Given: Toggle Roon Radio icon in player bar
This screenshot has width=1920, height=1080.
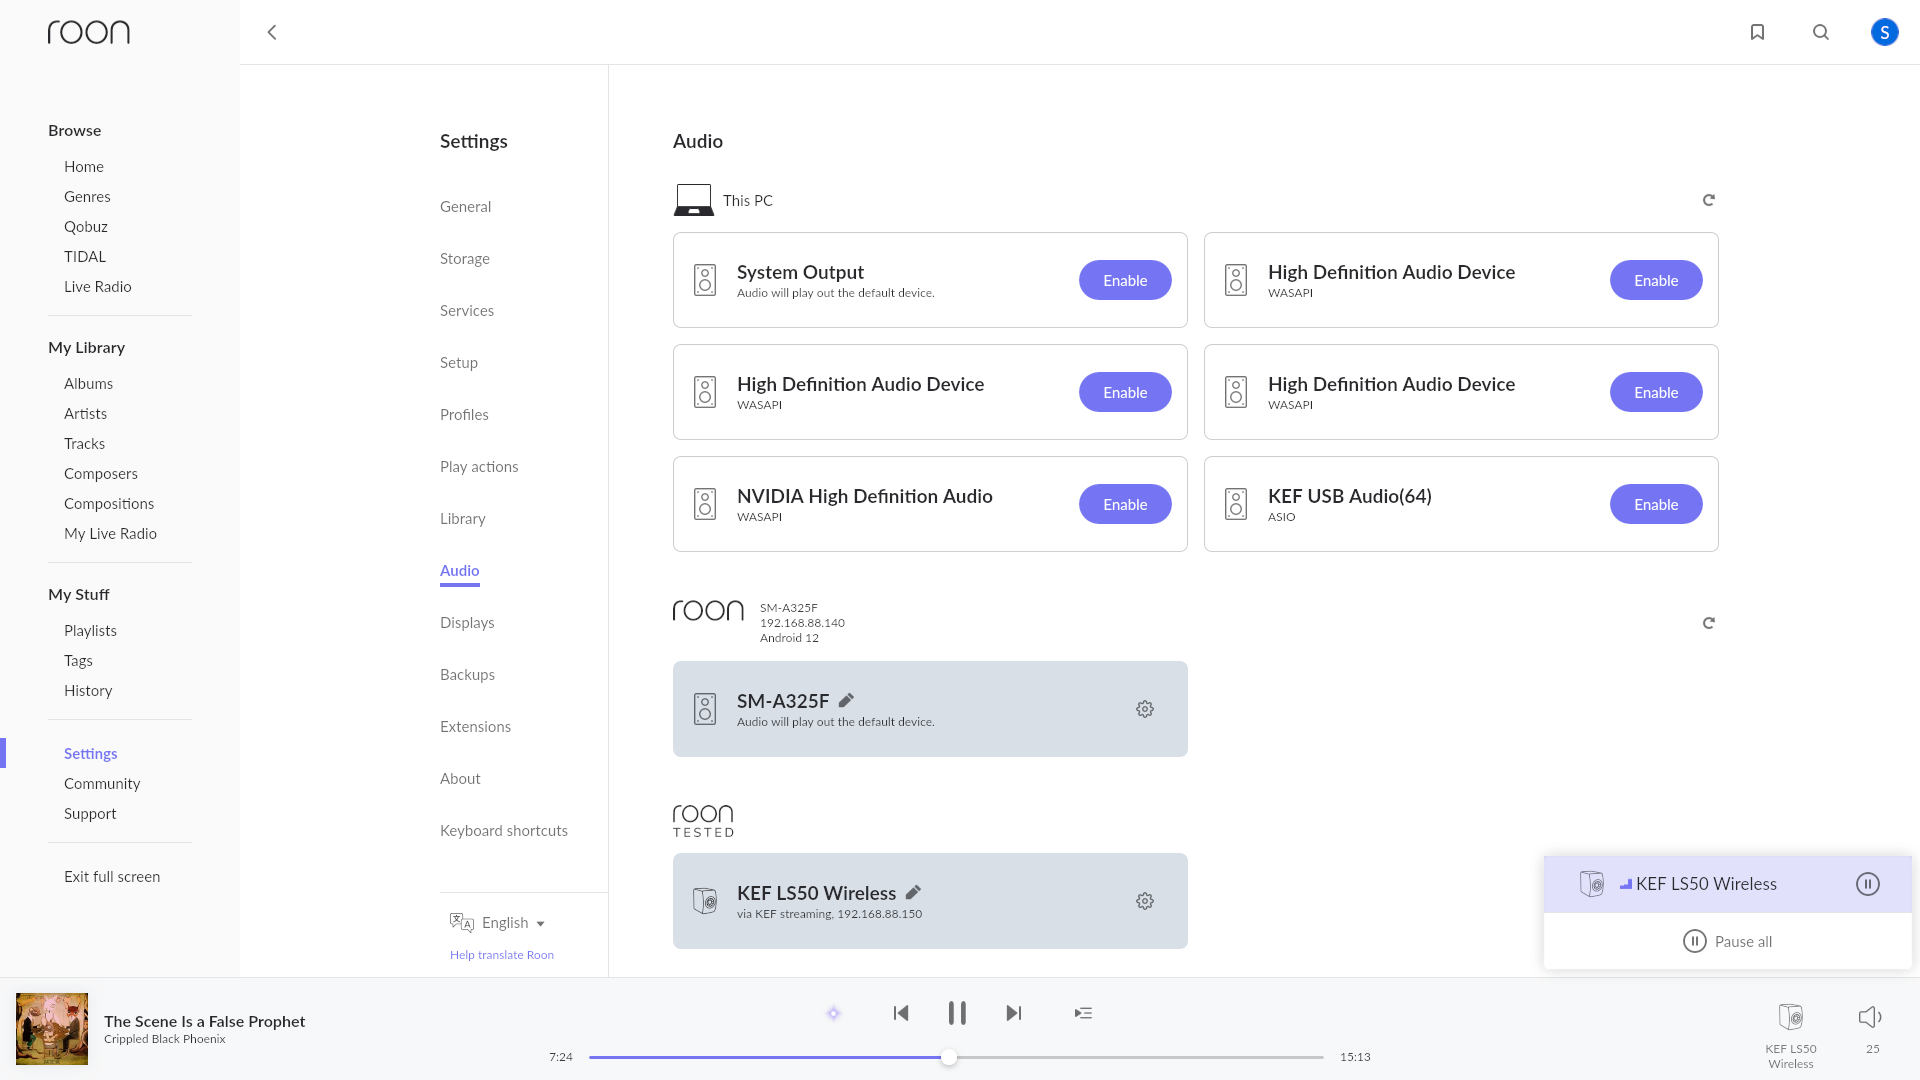Looking at the screenshot, I should (x=833, y=1013).
